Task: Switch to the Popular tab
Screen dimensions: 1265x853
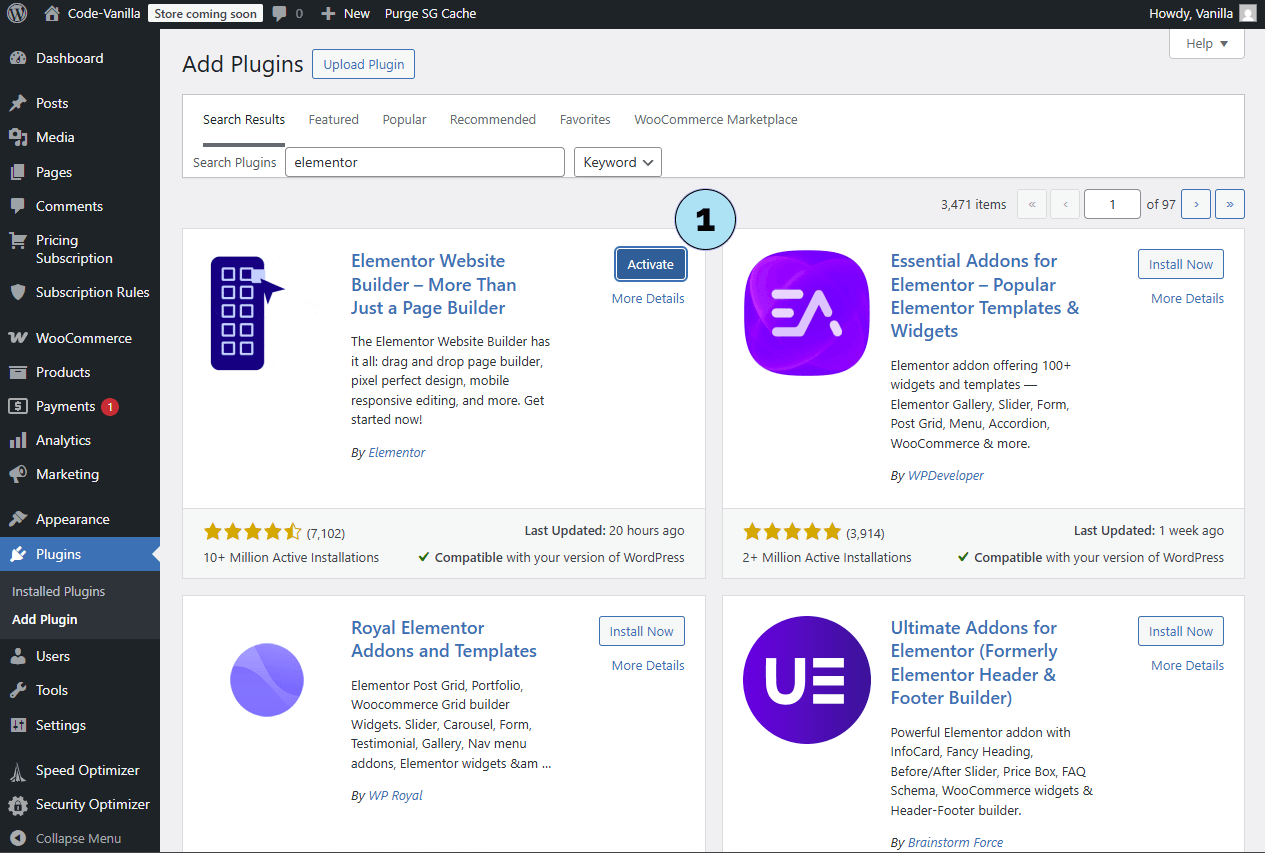Action: point(404,119)
